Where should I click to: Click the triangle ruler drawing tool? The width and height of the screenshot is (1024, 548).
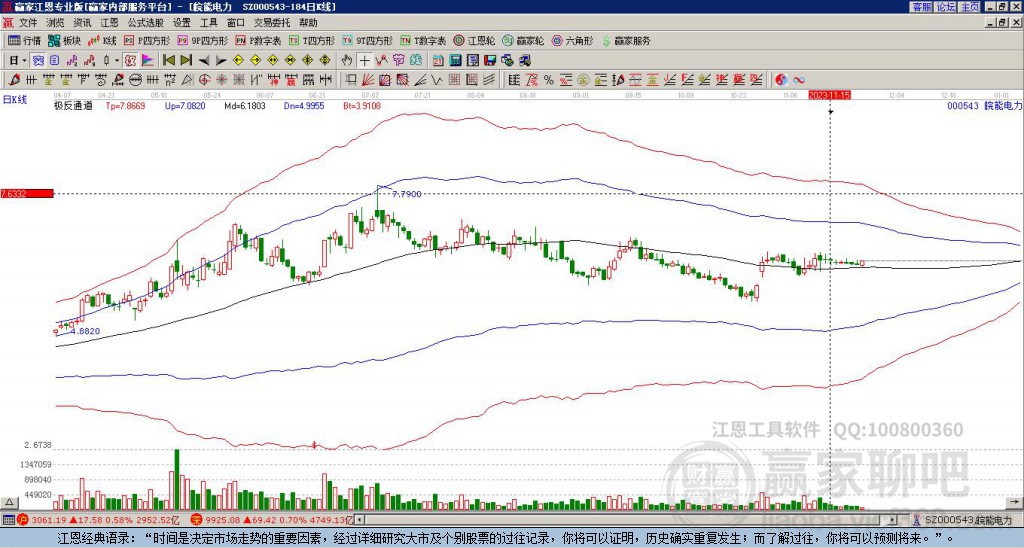pos(187,80)
